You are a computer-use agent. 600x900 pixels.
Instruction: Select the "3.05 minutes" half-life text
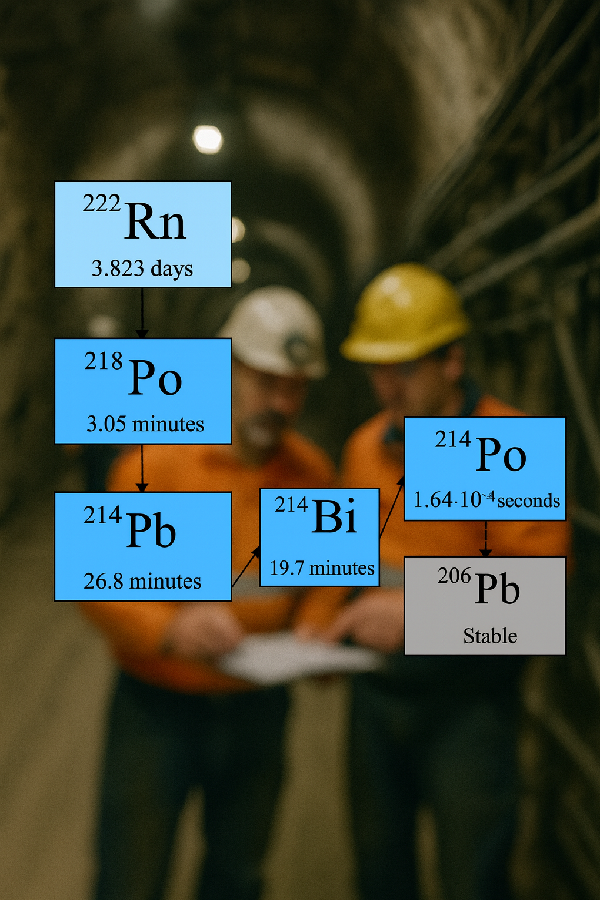[144, 424]
